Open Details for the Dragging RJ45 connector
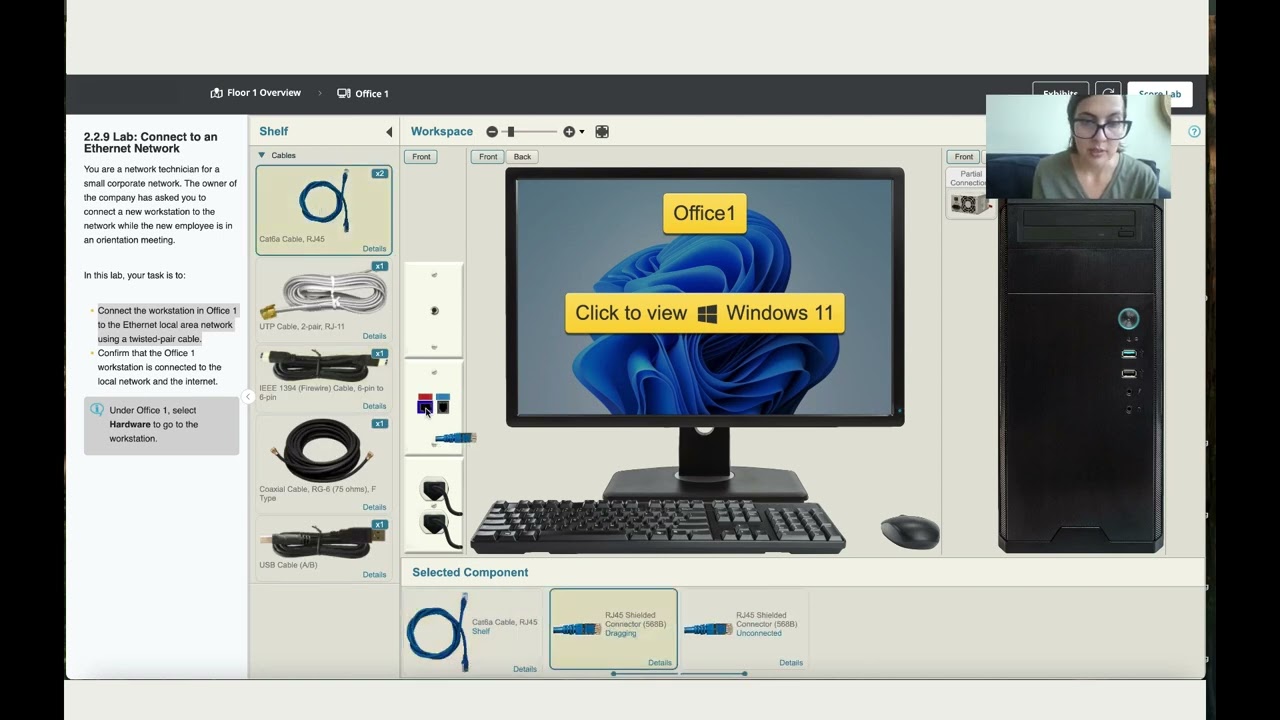This screenshot has height=720, width=1280. (660, 663)
